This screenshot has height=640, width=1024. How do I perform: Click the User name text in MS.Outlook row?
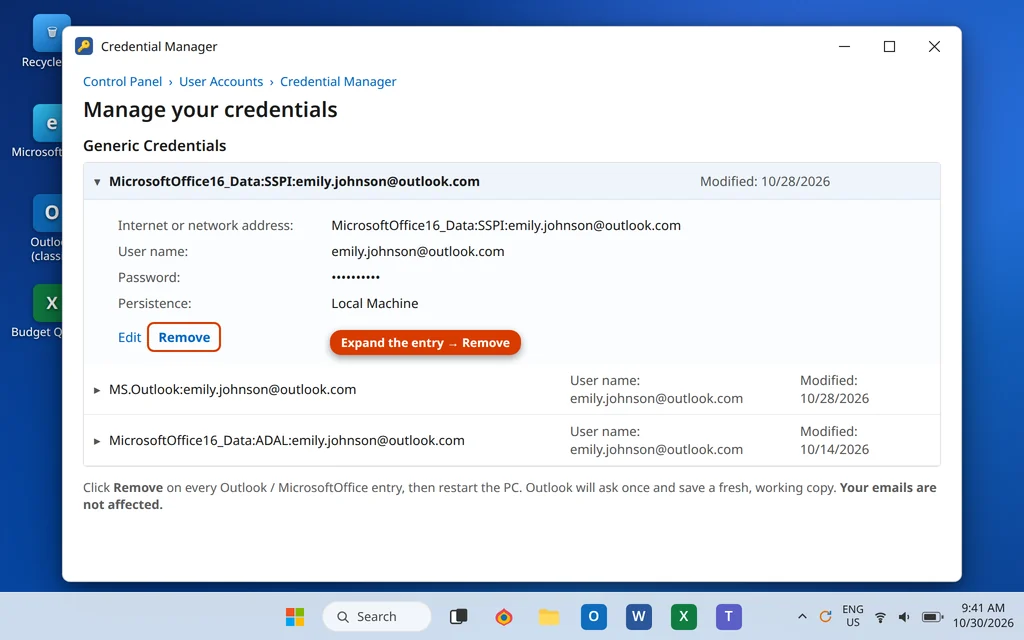(x=656, y=389)
